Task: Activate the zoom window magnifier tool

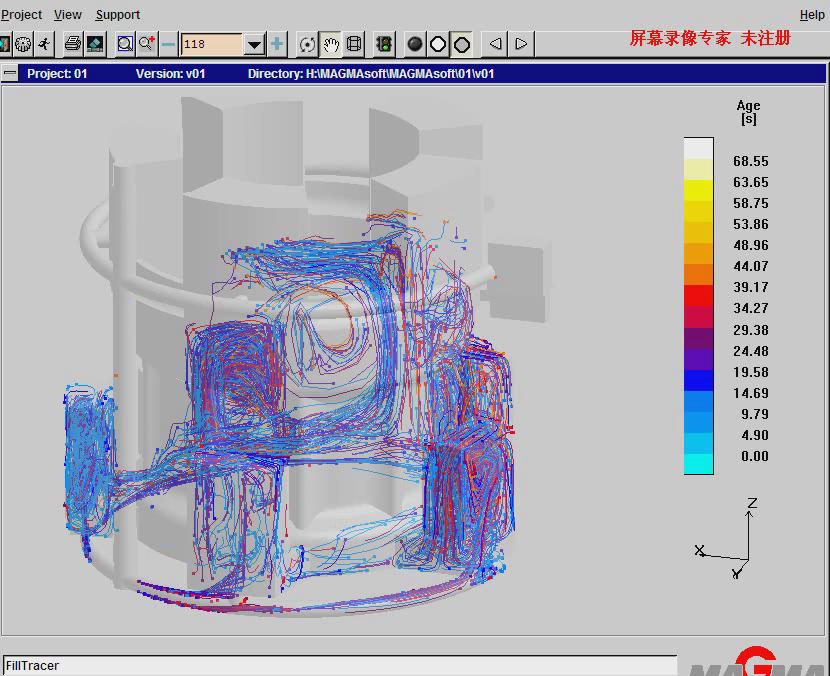Action: 124,44
